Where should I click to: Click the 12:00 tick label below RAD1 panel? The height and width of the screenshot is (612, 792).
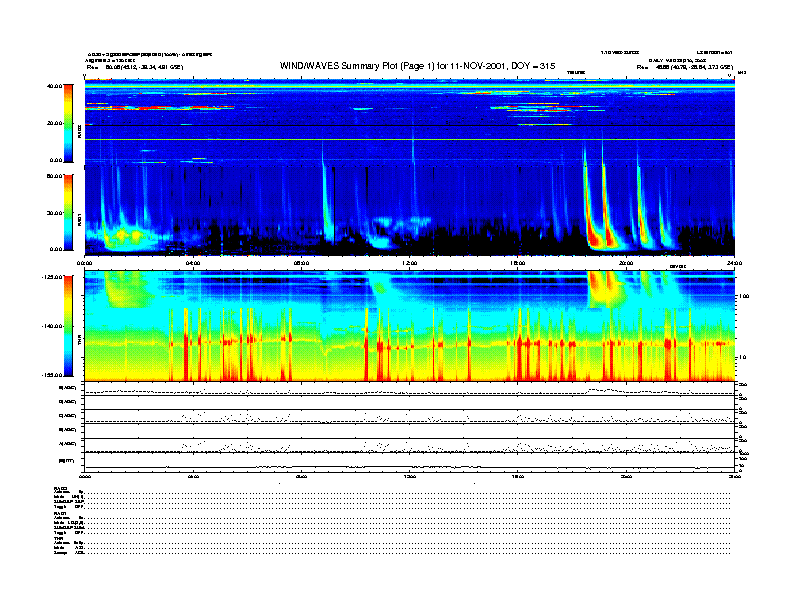409,263
